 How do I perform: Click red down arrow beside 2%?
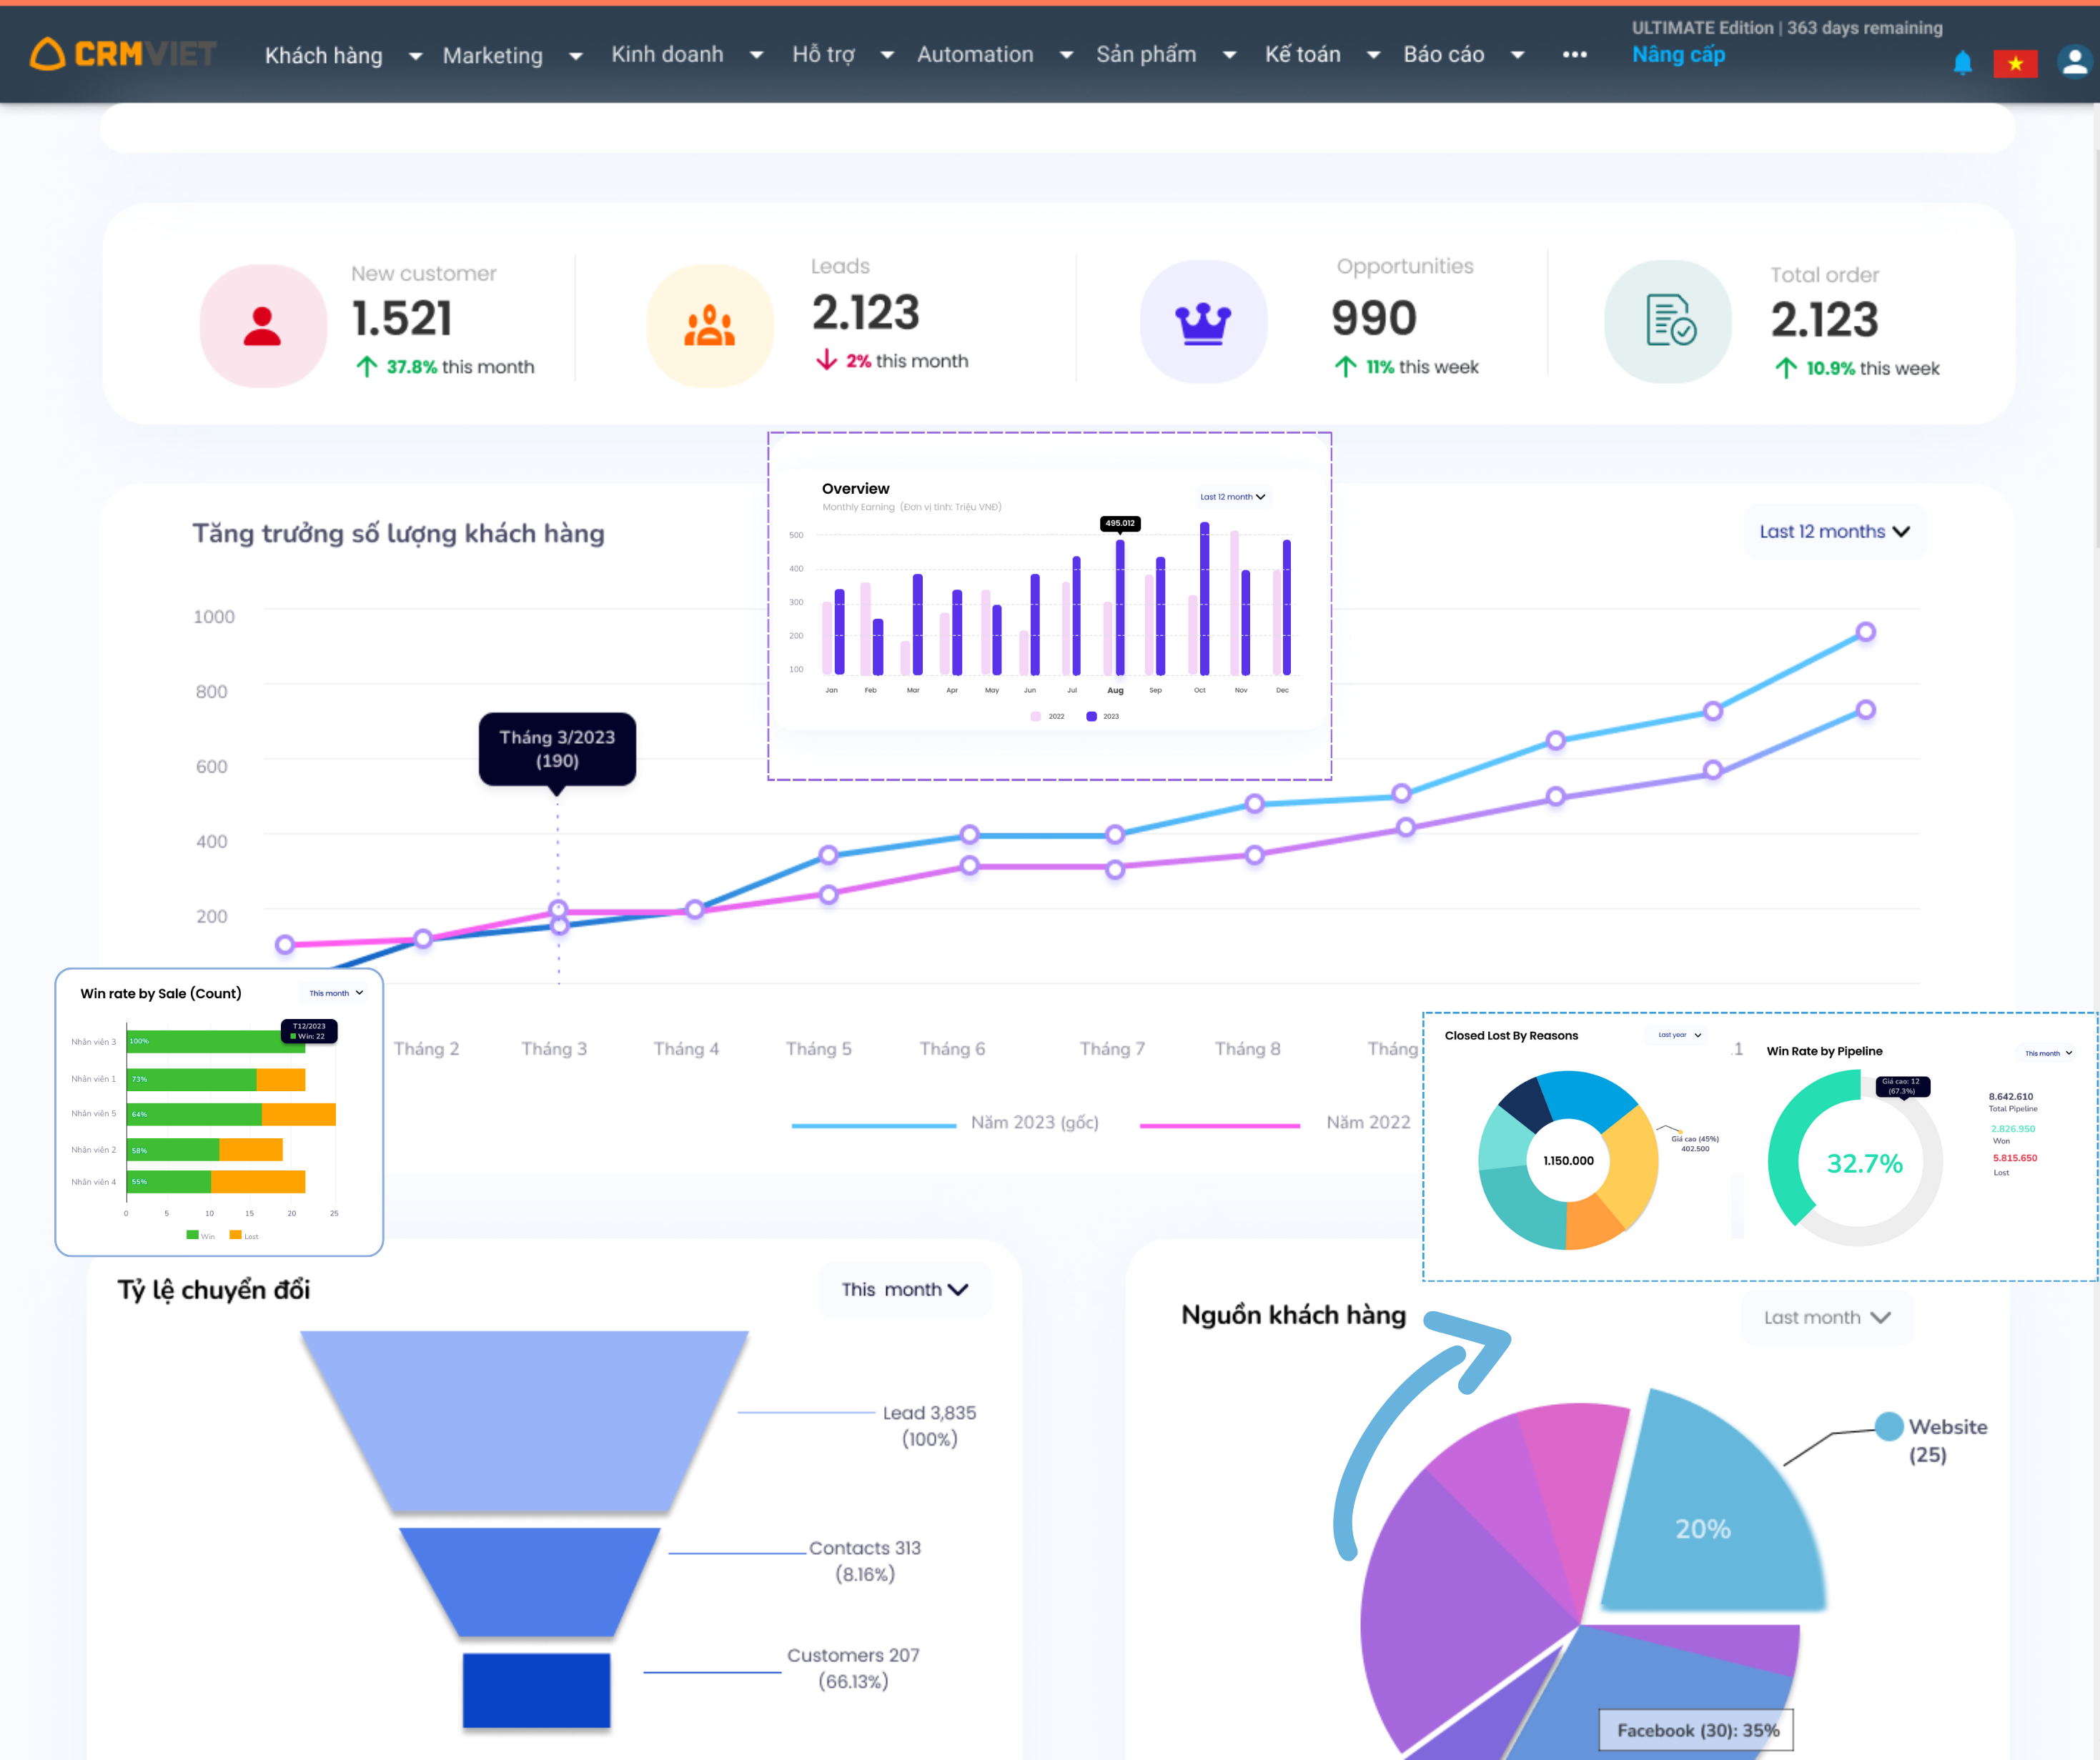(x=826, y=360)
